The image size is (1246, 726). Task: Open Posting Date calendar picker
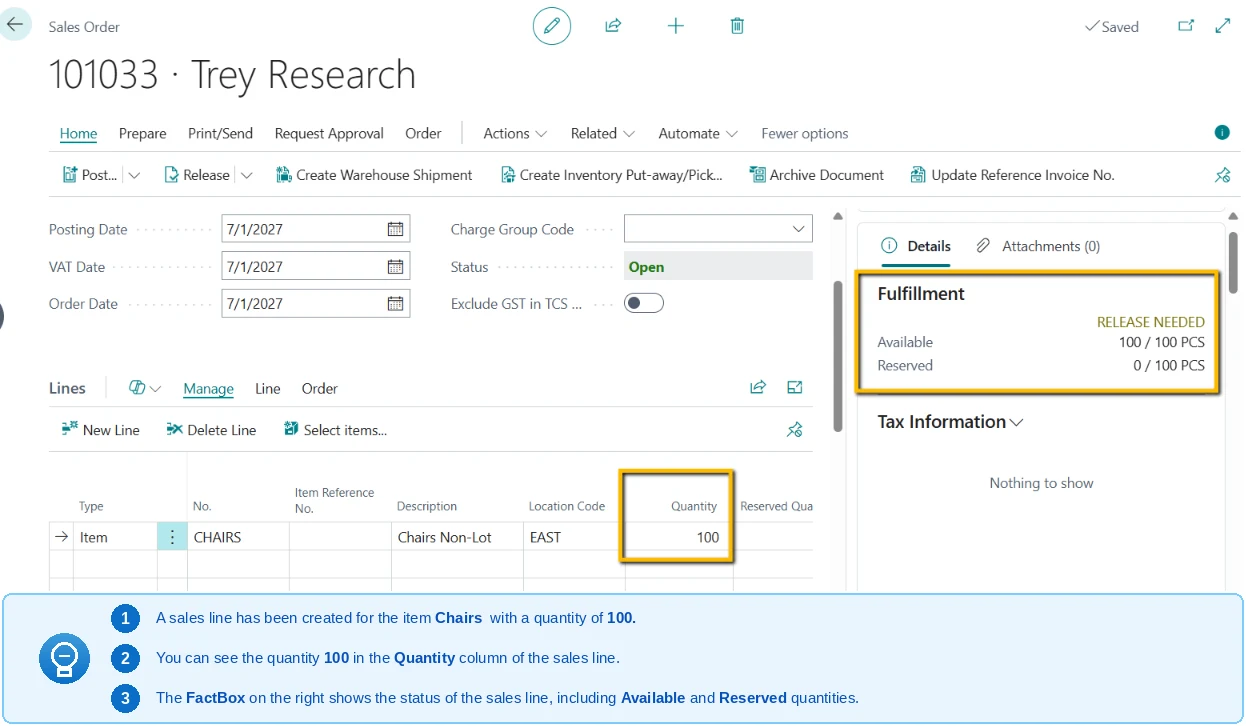396,229
